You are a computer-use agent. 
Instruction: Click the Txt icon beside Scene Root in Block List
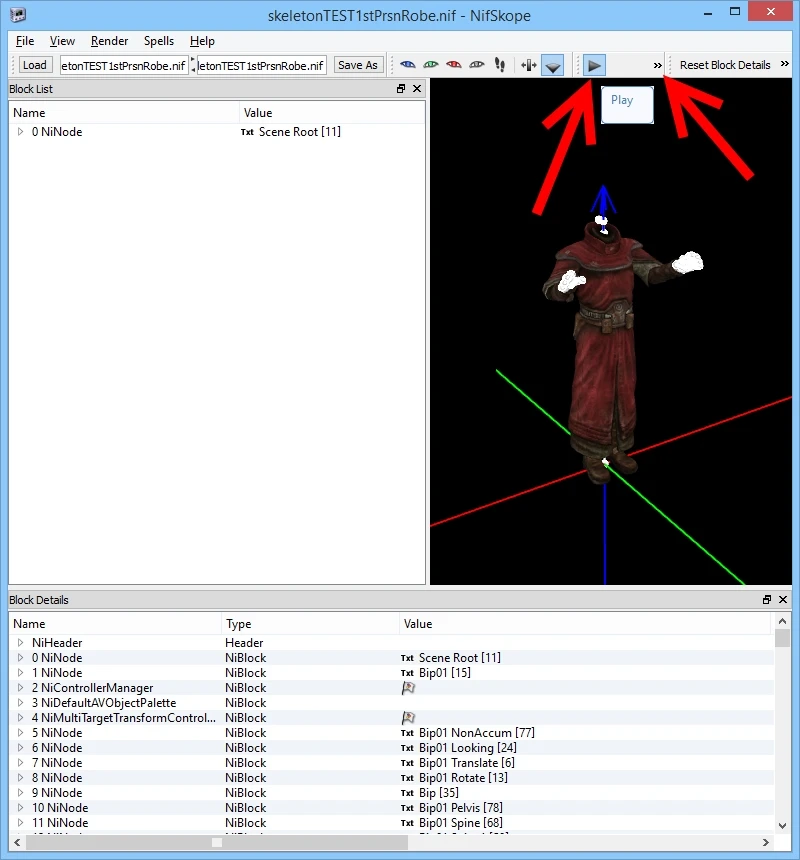click(x=247, y=132)
